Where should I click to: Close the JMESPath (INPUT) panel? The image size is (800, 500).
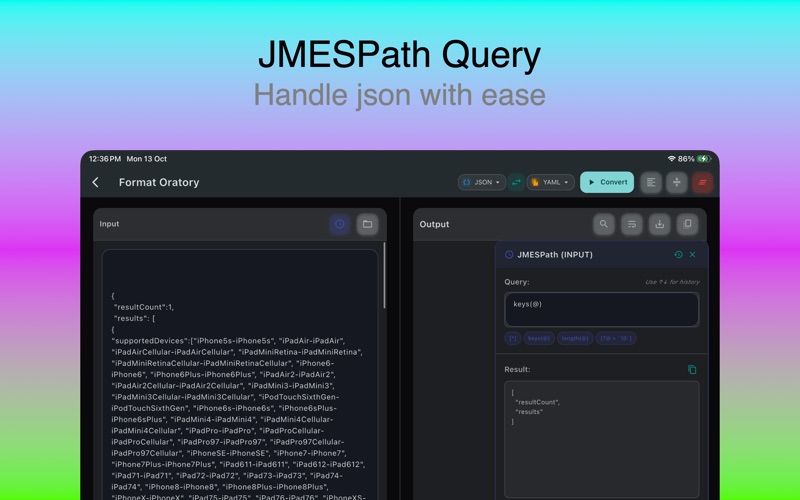692,255
